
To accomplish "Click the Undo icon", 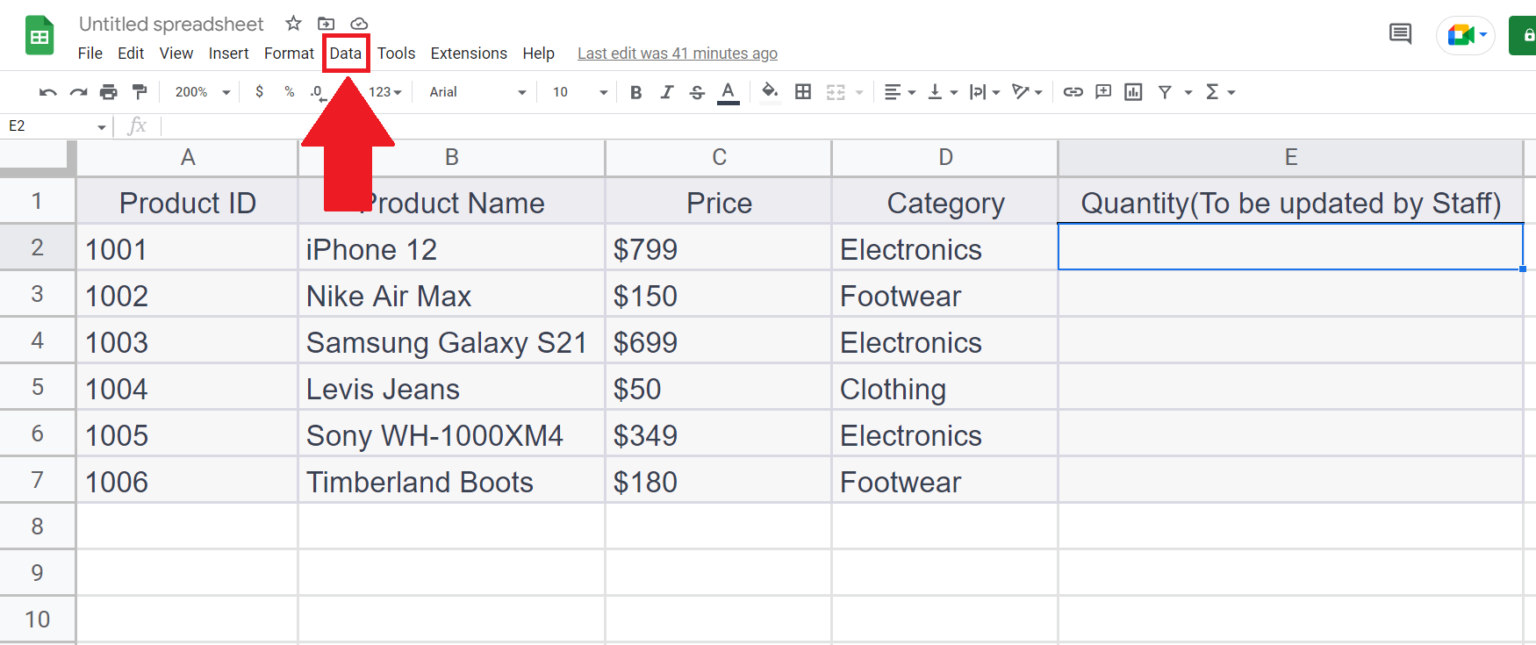I will point(47,92).
